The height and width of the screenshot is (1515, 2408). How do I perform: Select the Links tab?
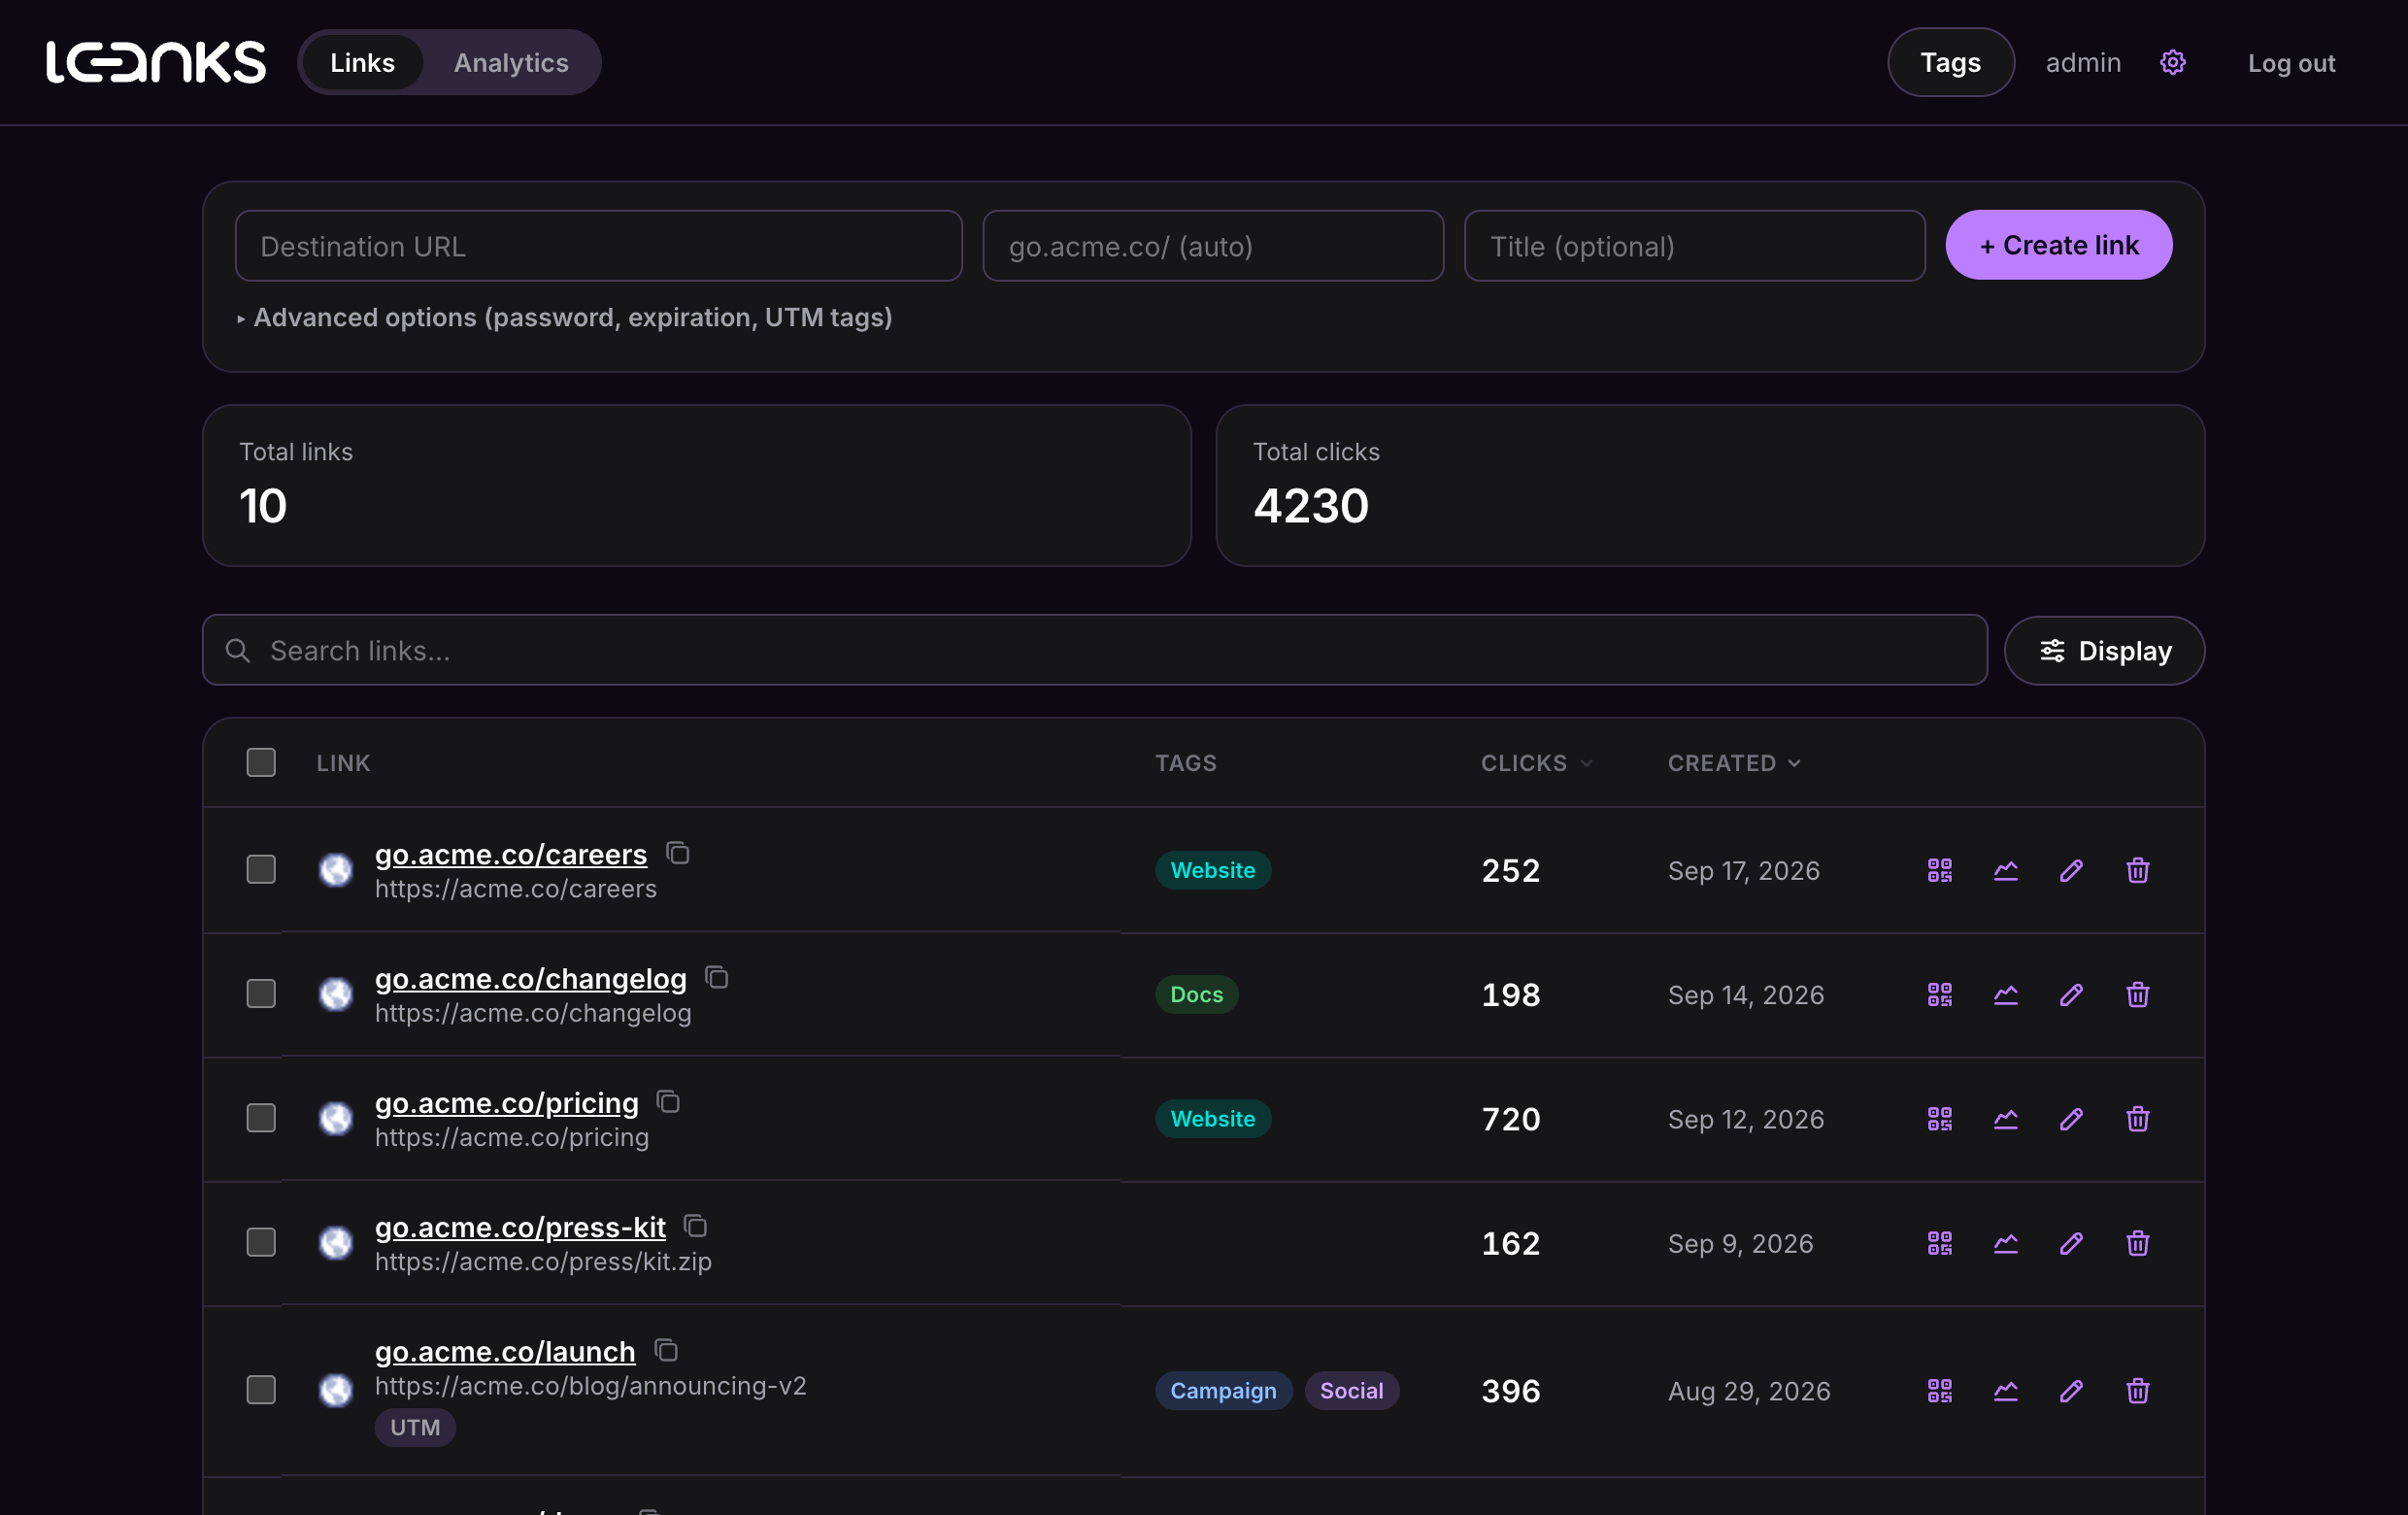(362, 62)
